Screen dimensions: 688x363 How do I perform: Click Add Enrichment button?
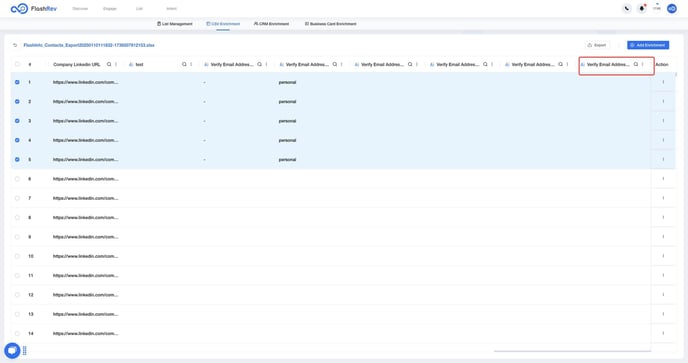tap(648, 45)
